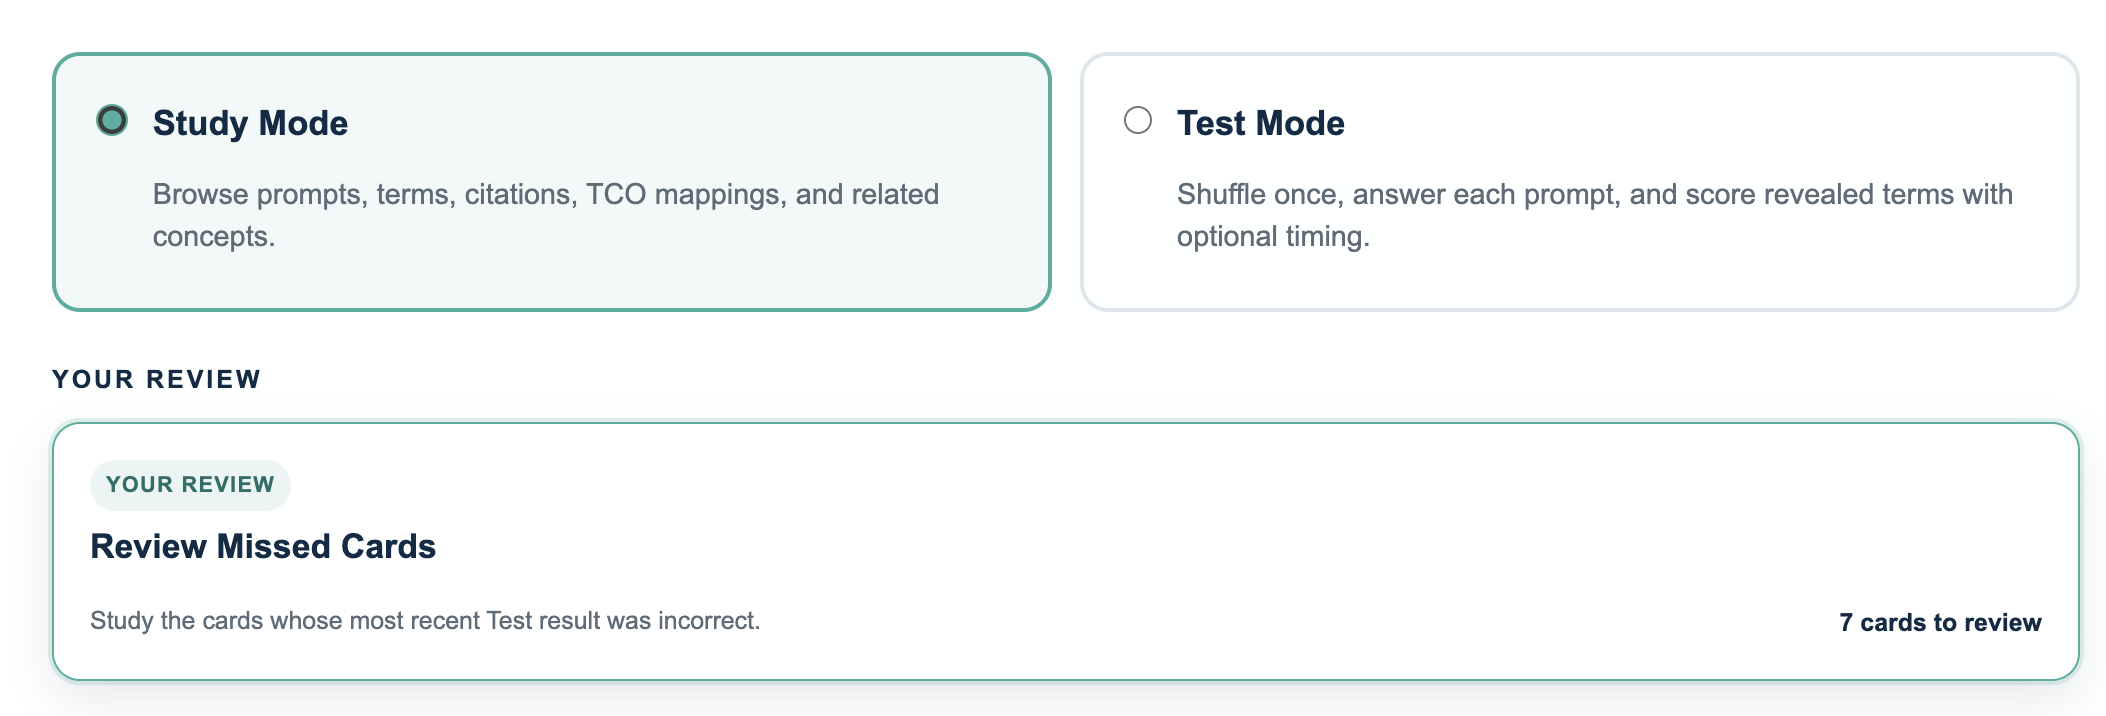Screen dimensions: 2106x716
Task: Choose the Test Mode card description
Action: (x=1595, y=215)
